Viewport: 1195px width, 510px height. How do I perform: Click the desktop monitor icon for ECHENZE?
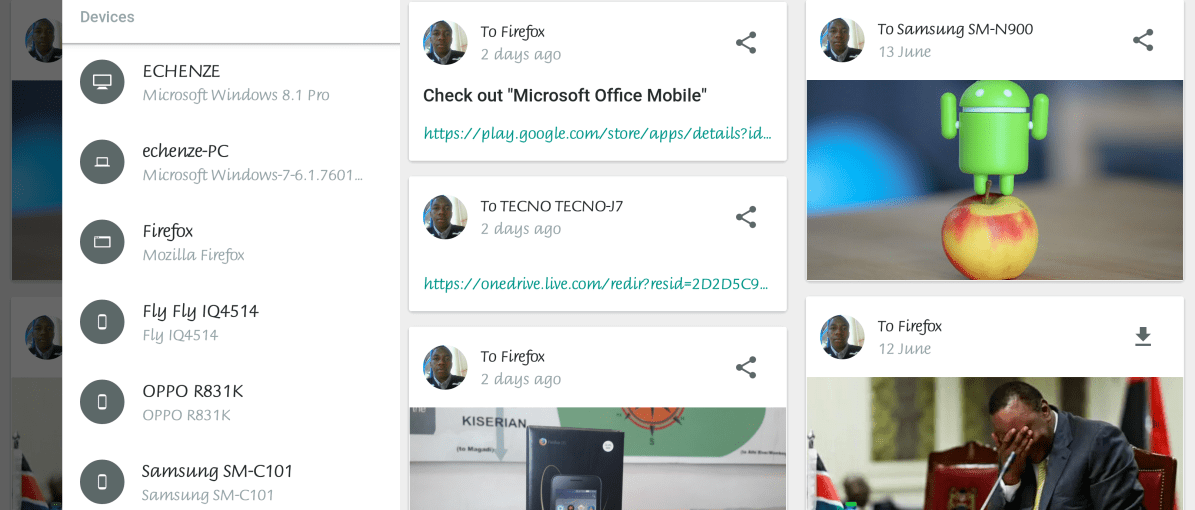click(x=102, y=82)
